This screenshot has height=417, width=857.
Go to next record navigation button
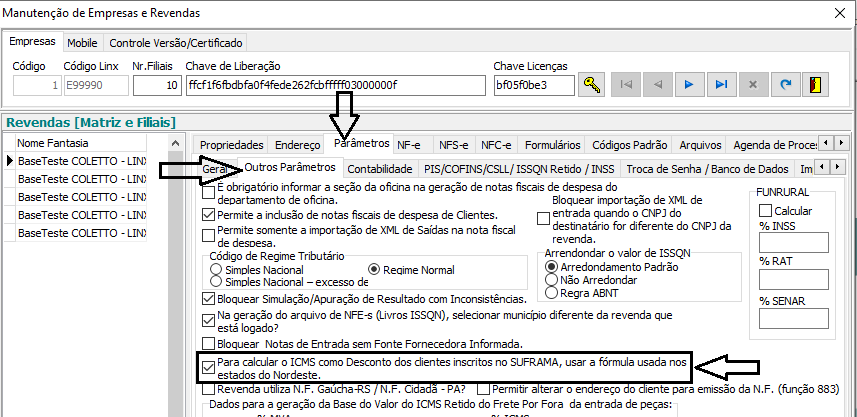(x=689, y=85)
